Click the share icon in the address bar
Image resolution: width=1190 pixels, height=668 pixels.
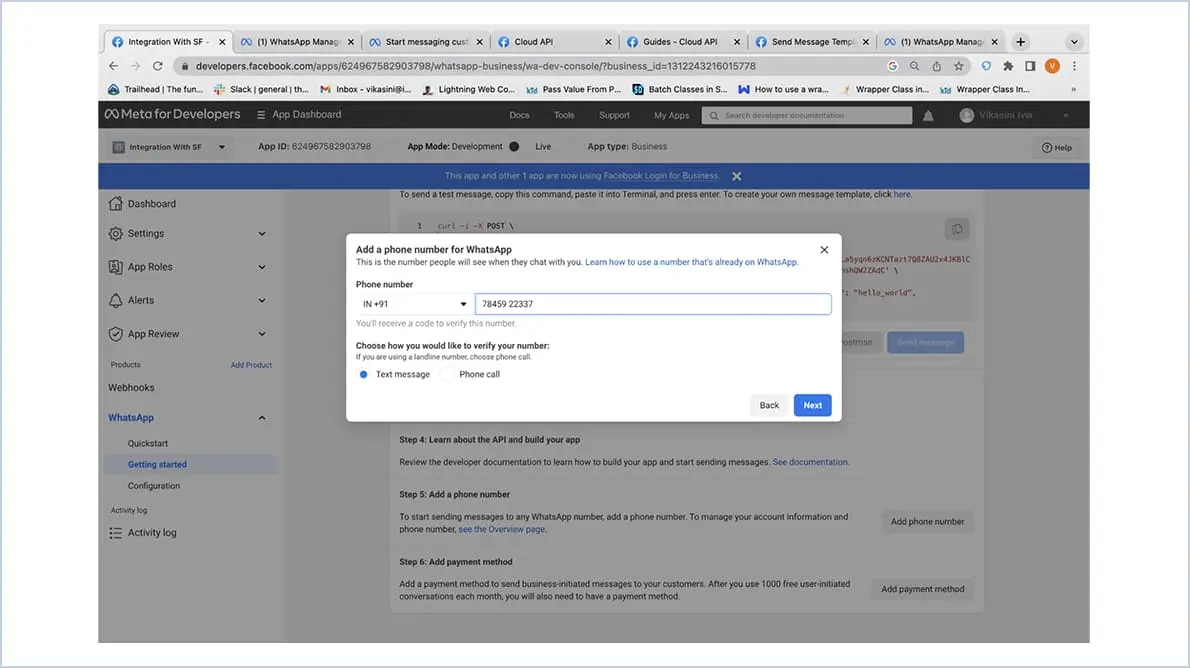tap(937, 66)
